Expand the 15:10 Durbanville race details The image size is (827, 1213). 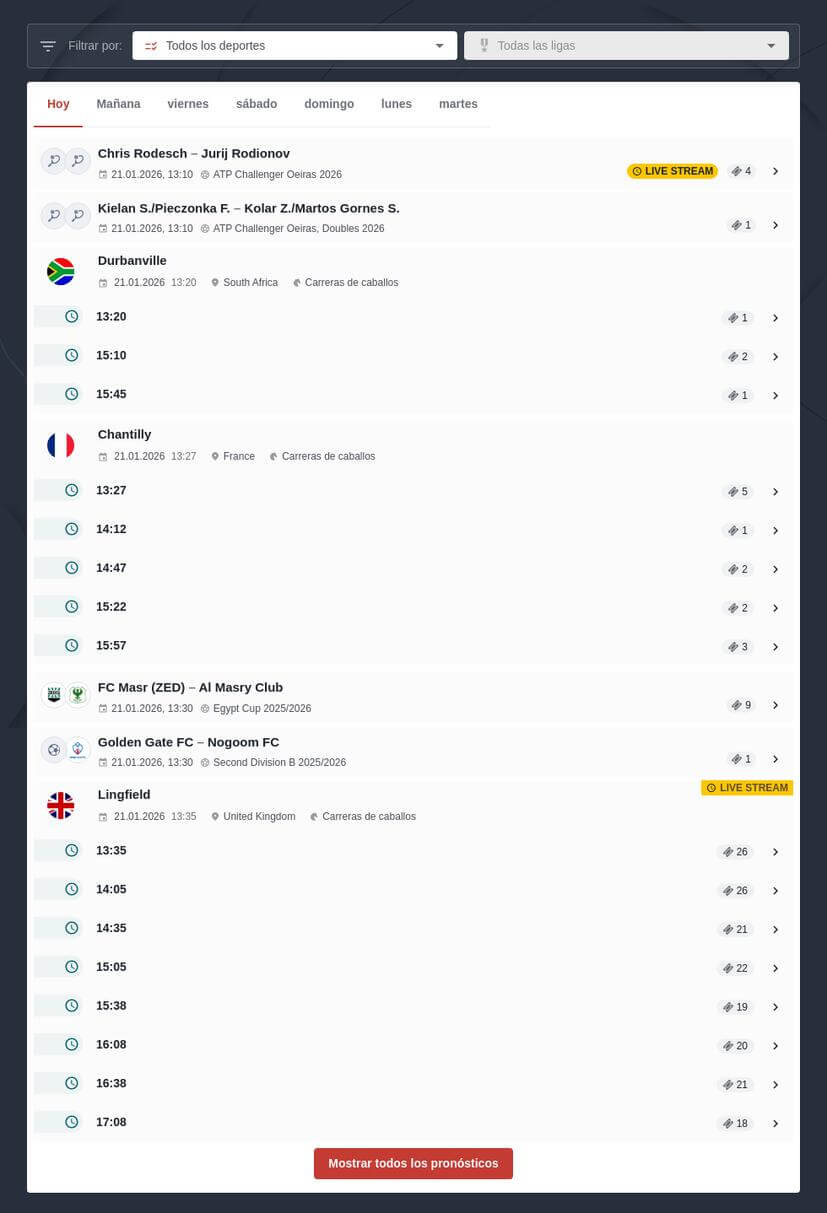(776, 356)
